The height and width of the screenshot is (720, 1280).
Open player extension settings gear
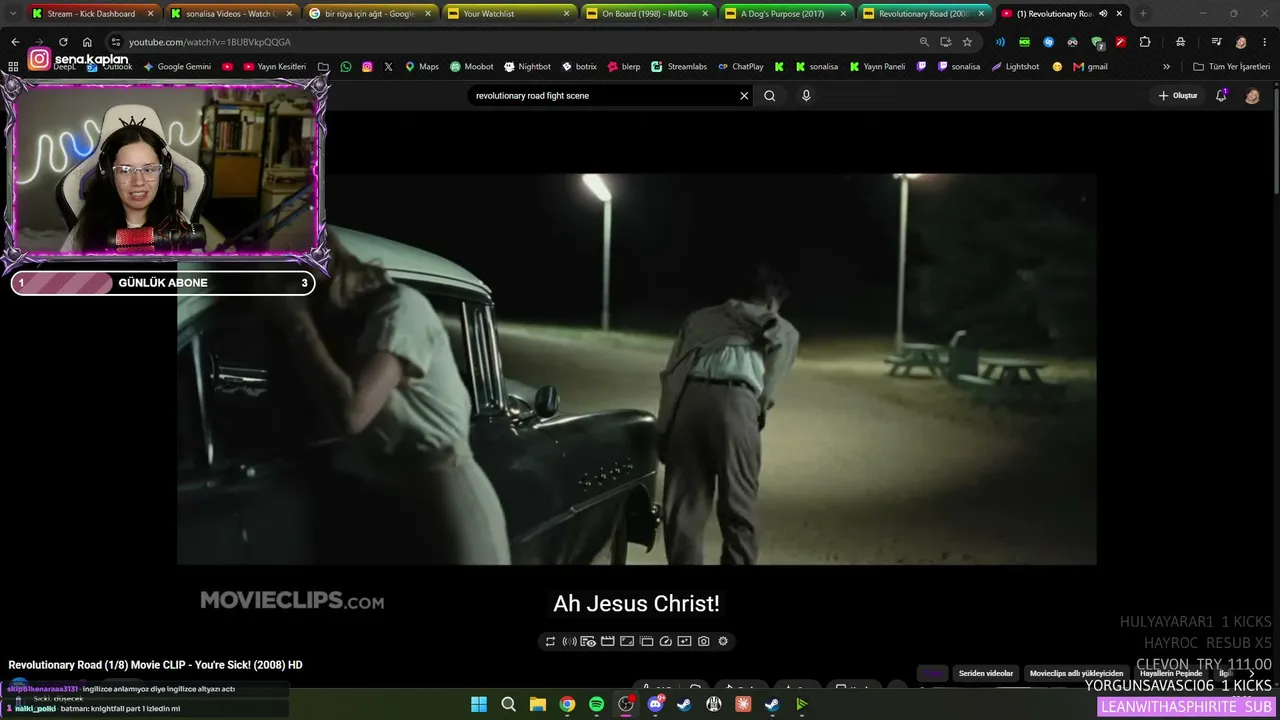coord(723,641)
